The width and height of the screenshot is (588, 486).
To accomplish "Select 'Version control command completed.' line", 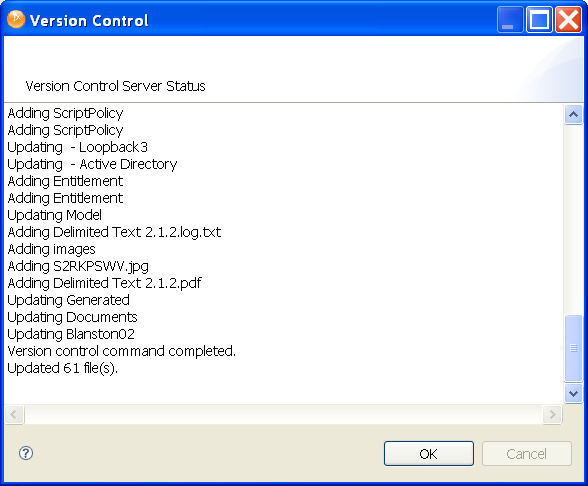I will pyautogui.click(x=122, y=351).
